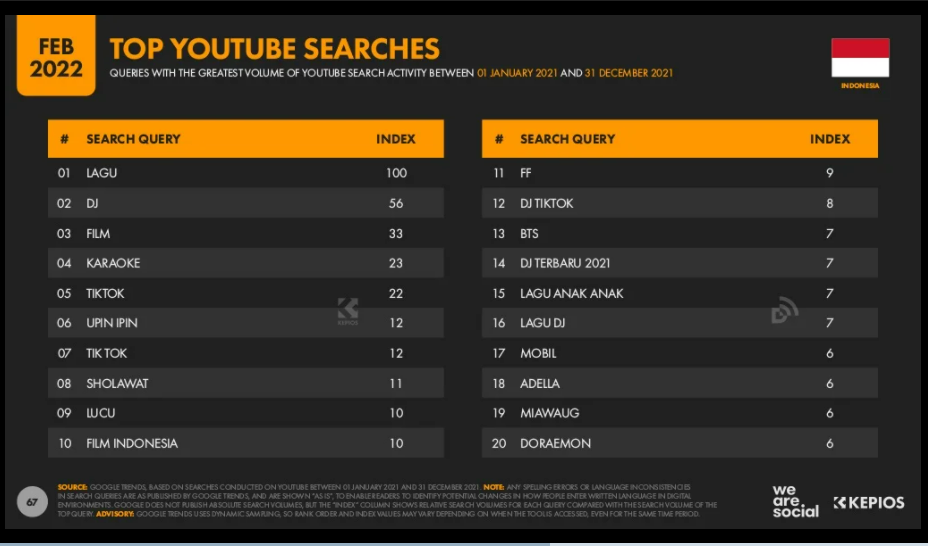Click the SOURCE note text at bottom
Image resolution: width=928 pixels, height=546 pixels.
pos(387,500)
